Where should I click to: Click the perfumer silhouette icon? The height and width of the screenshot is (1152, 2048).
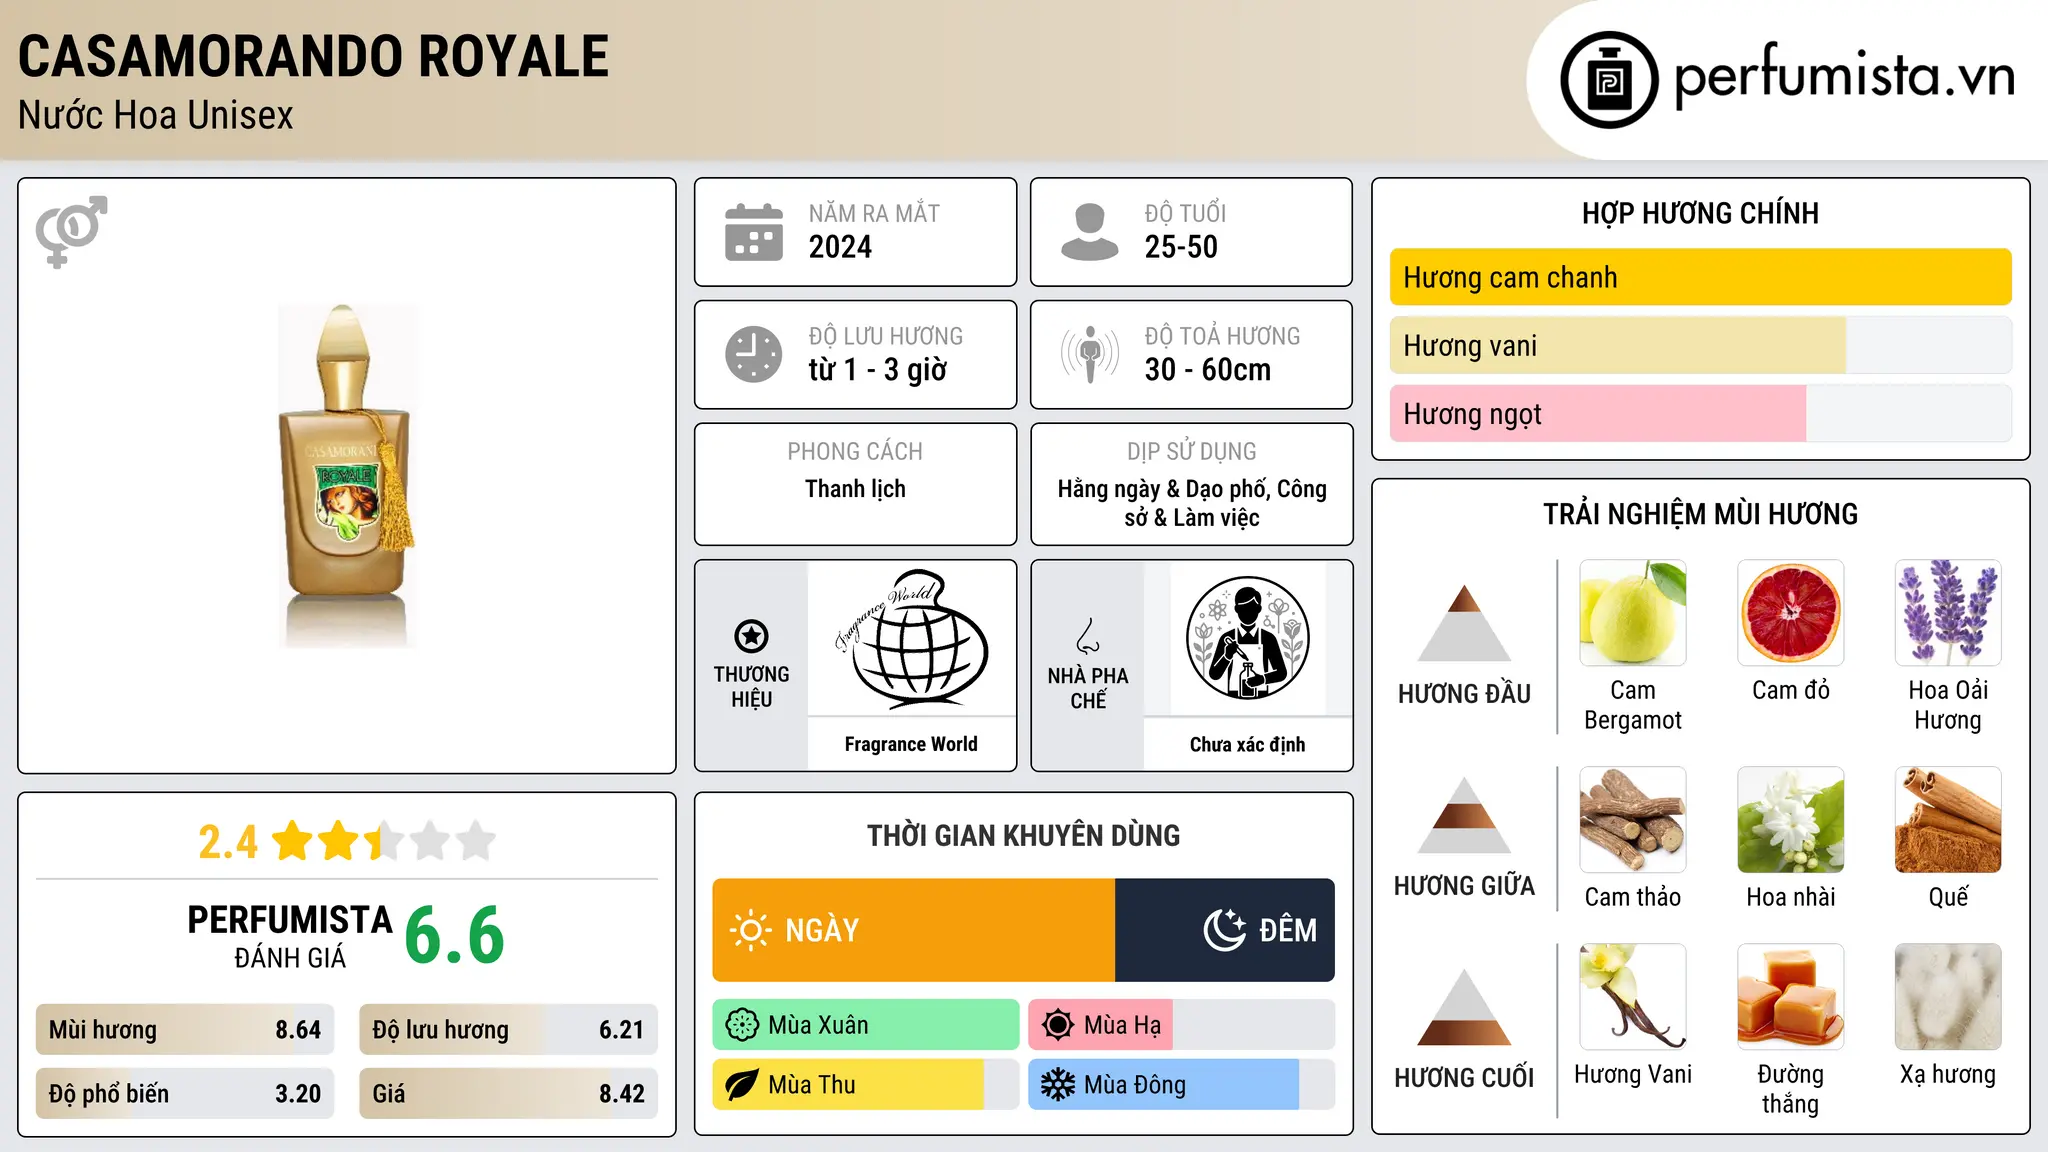click(x=1247, y=638)
